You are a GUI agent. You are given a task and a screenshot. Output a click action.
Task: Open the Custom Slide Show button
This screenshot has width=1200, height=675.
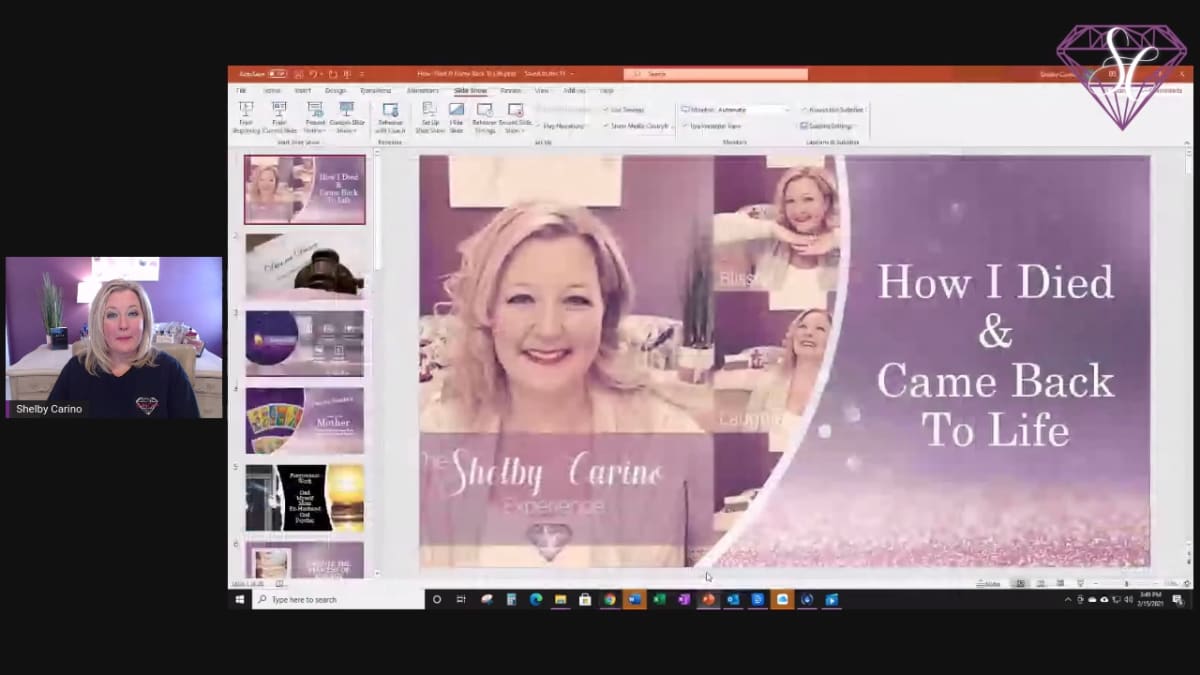tap(347, 116)
